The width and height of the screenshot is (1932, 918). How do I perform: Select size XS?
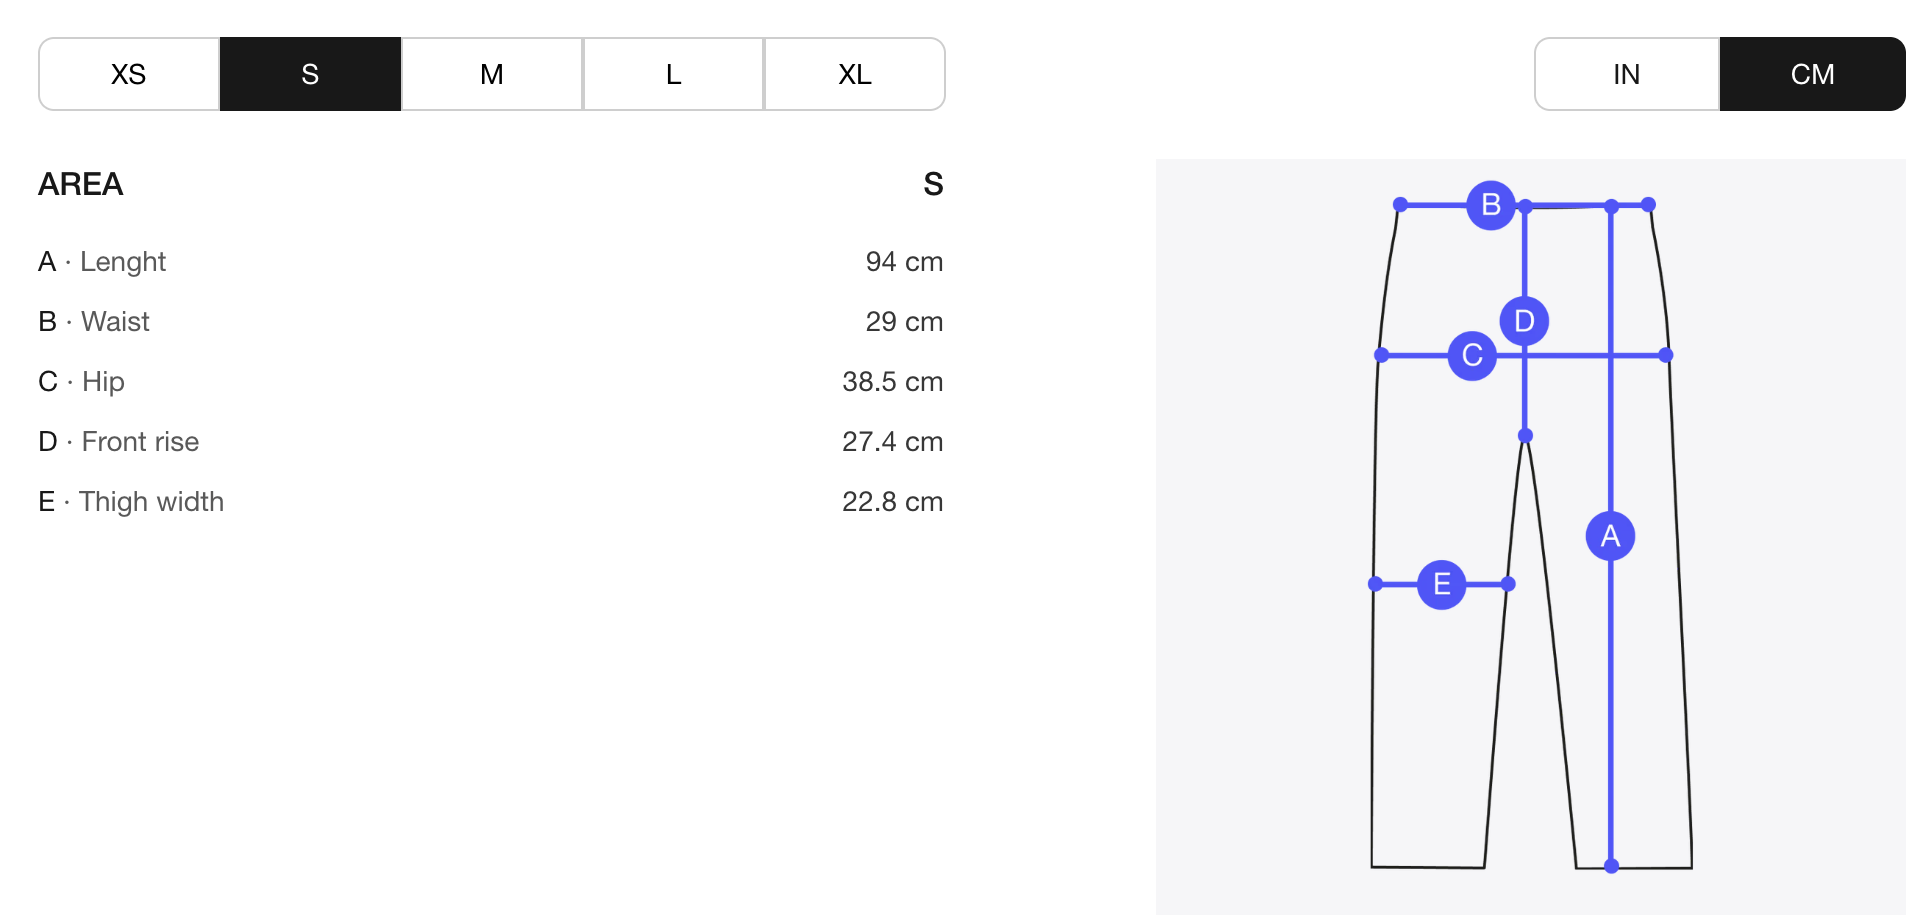coord(129,74)
